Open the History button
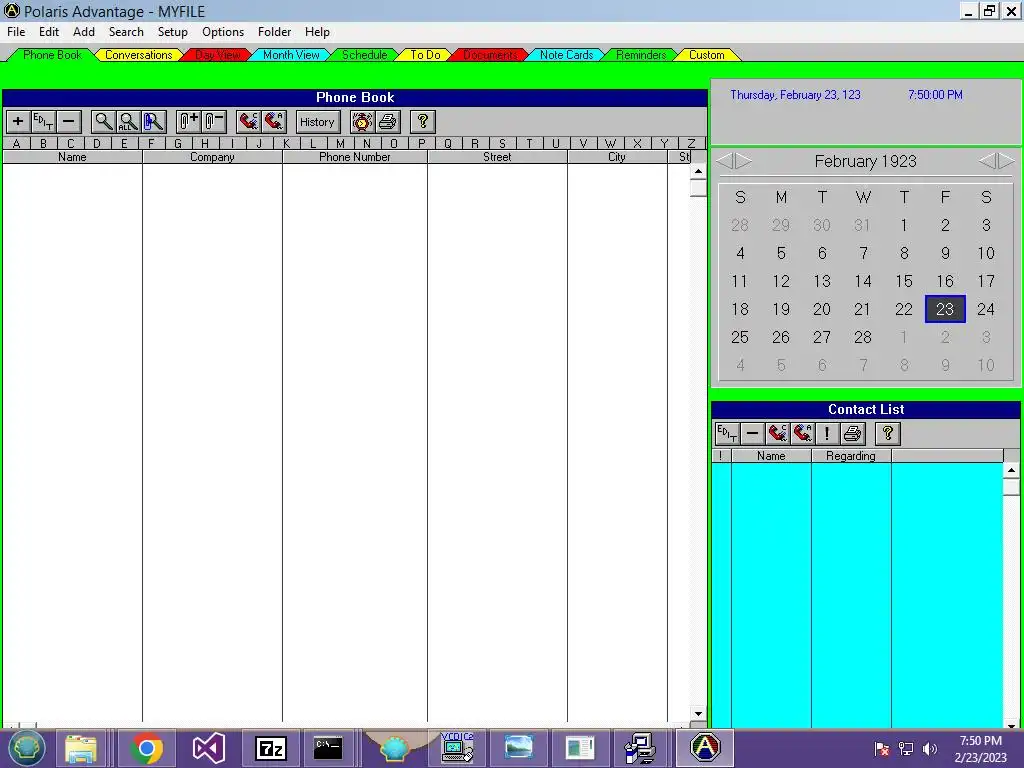1024x768 pixels. (317, 121)
